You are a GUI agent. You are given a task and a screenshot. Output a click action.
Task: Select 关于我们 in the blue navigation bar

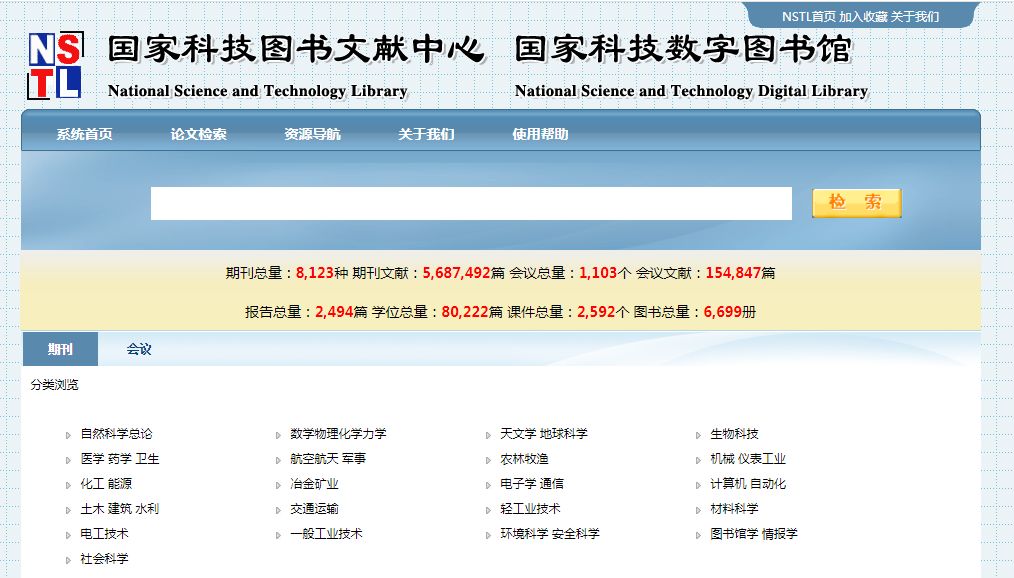click(426, 134)
